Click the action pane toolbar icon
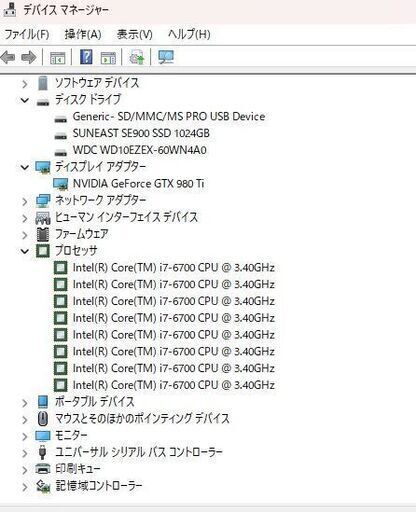Screen dimensions: 416x512 coord(108,58)
